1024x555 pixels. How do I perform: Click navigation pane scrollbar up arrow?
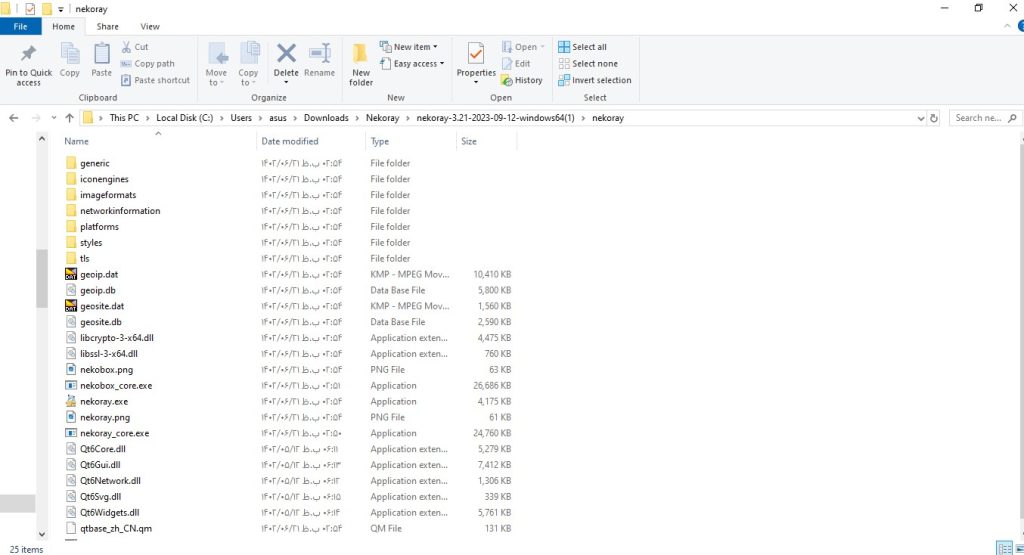[42, 138]
